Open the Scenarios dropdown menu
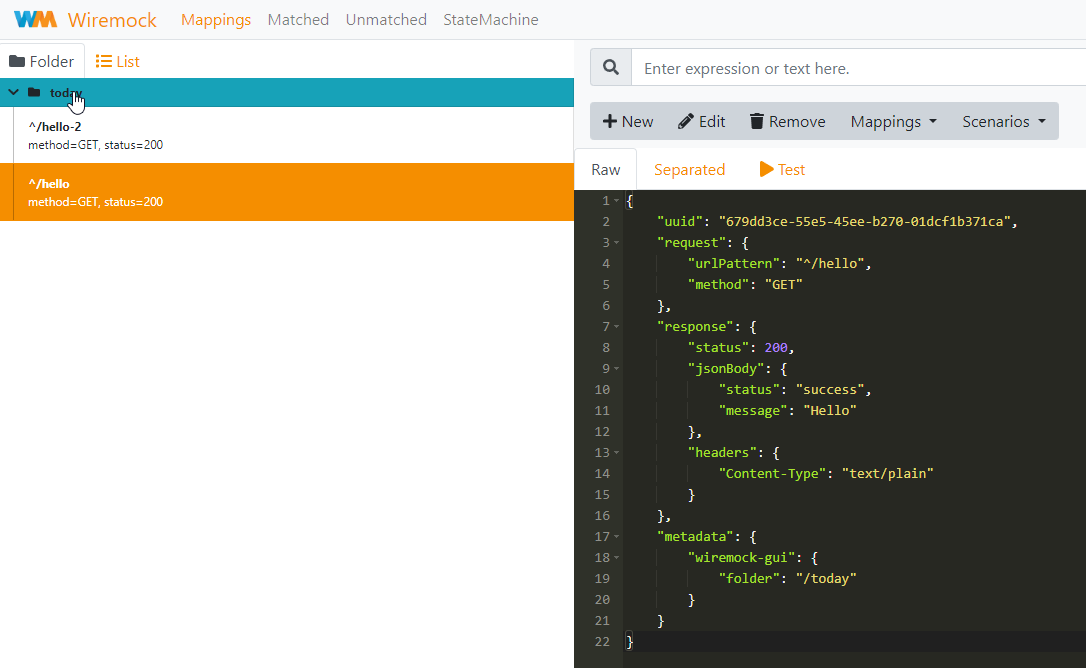The width and height of the screenshot is (1086, 668). pos(1004,121)
